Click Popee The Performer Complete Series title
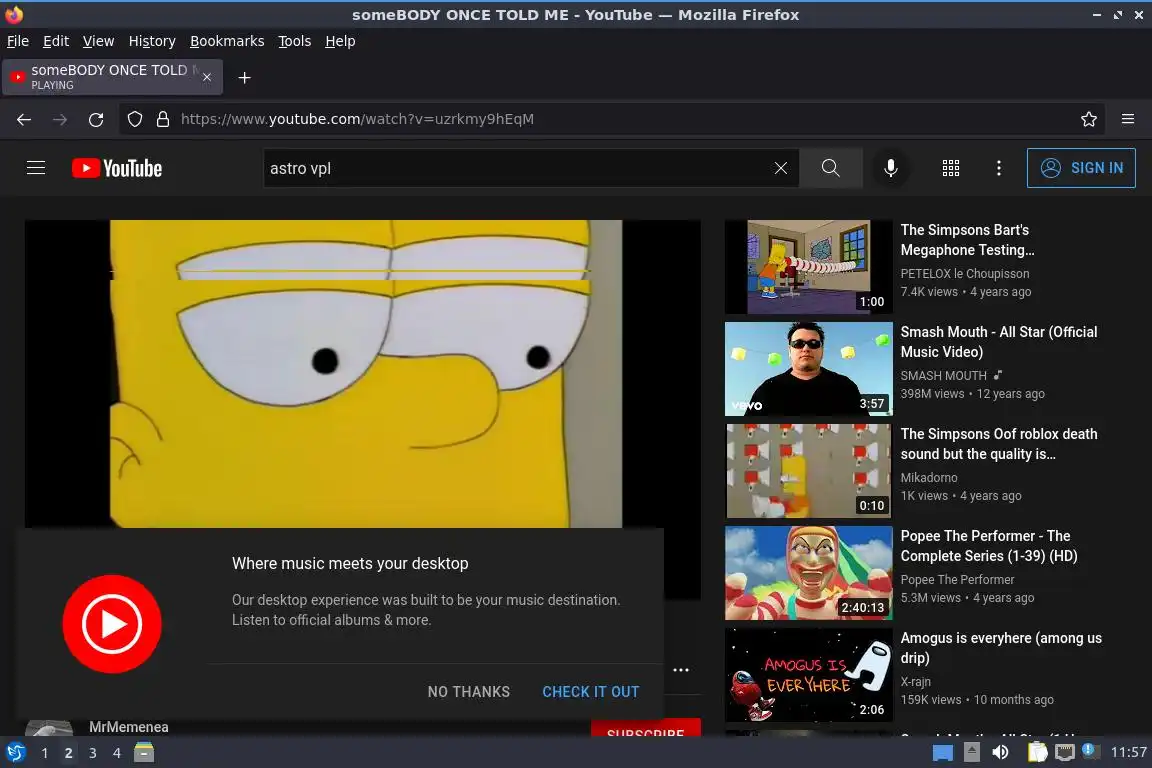Screen dimensions: 1152x768 [989, 546]
